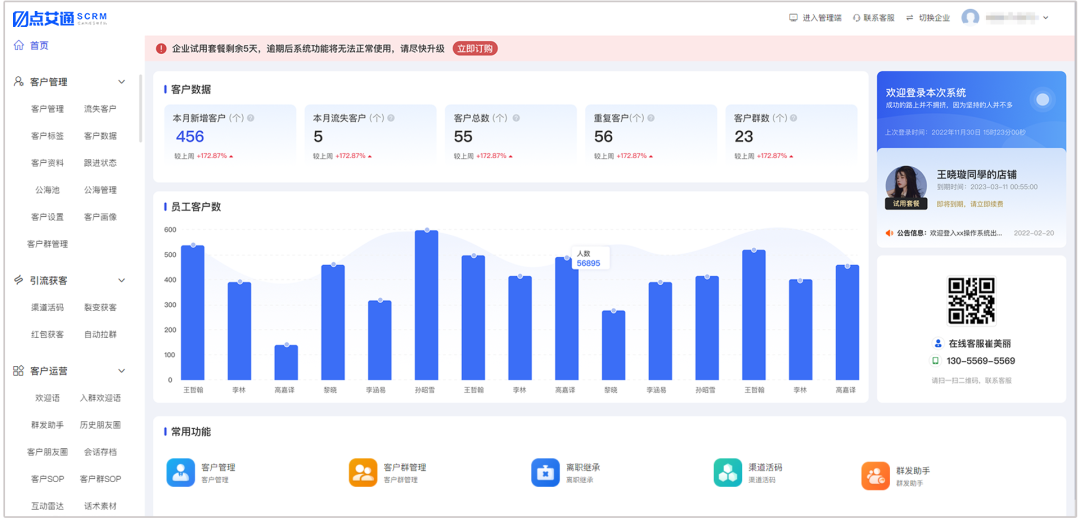Open 裂变获客 in the sidebar
Viewport: 1080px width, 519px height.
tap(101, 308)
